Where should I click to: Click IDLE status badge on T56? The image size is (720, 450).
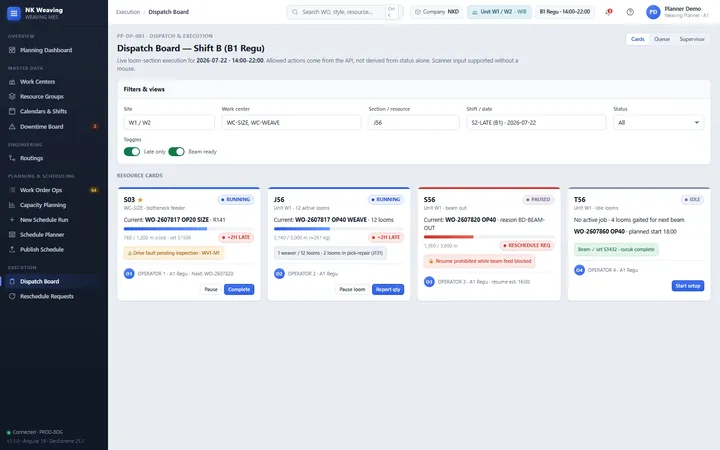[x=692, y=200]
